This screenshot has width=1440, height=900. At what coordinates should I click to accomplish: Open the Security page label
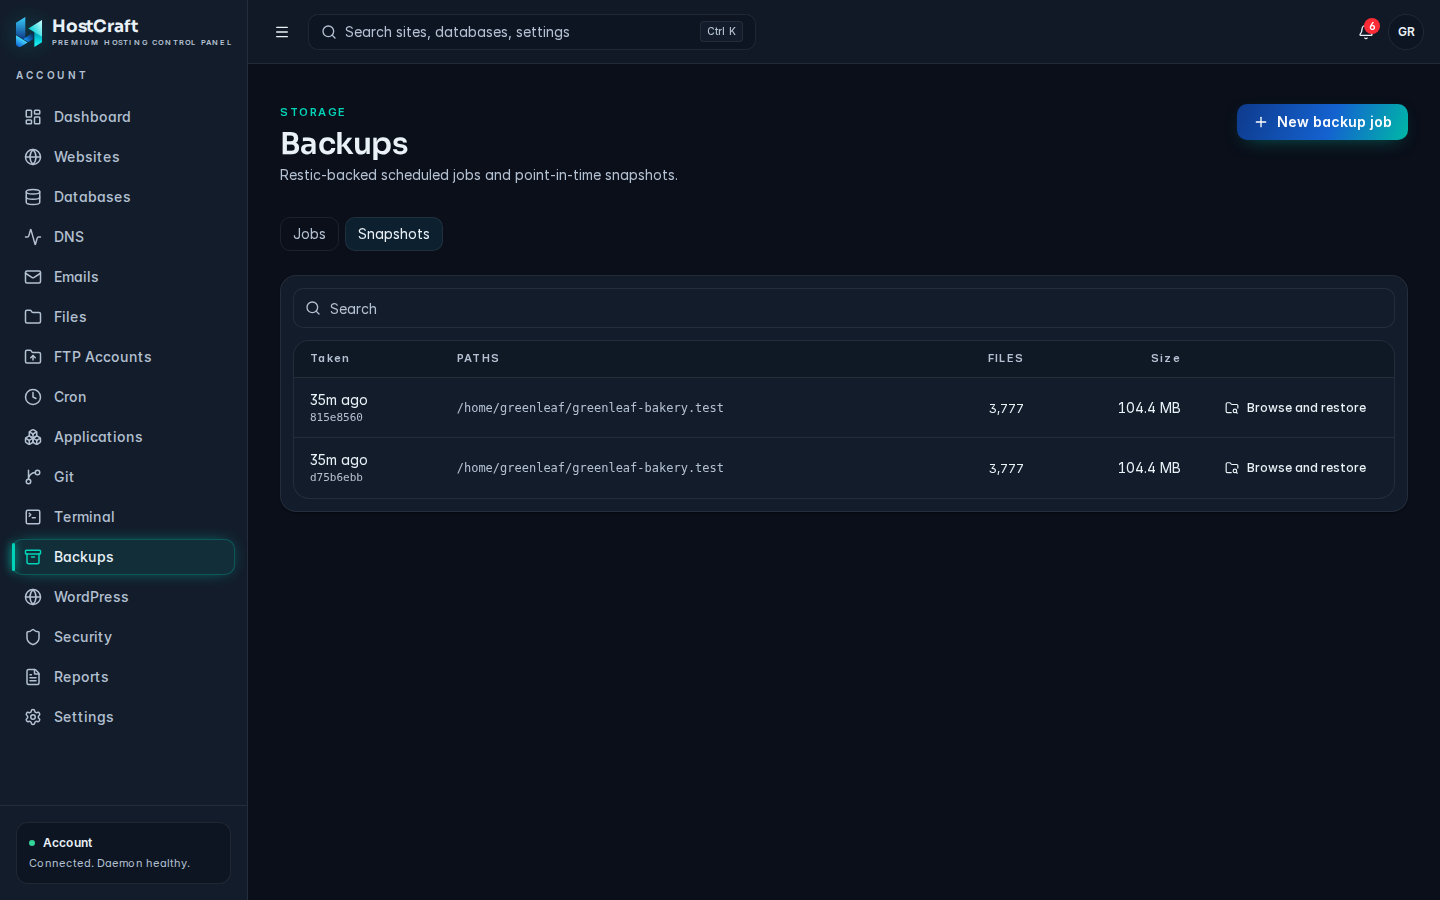pyautogui.click(x=83, y=637)
